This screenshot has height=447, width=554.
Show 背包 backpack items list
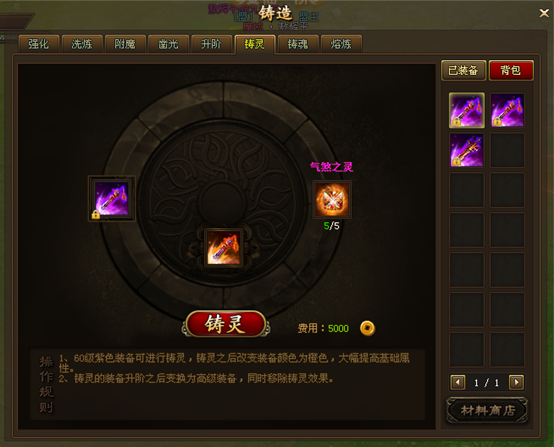pos(511,70)
